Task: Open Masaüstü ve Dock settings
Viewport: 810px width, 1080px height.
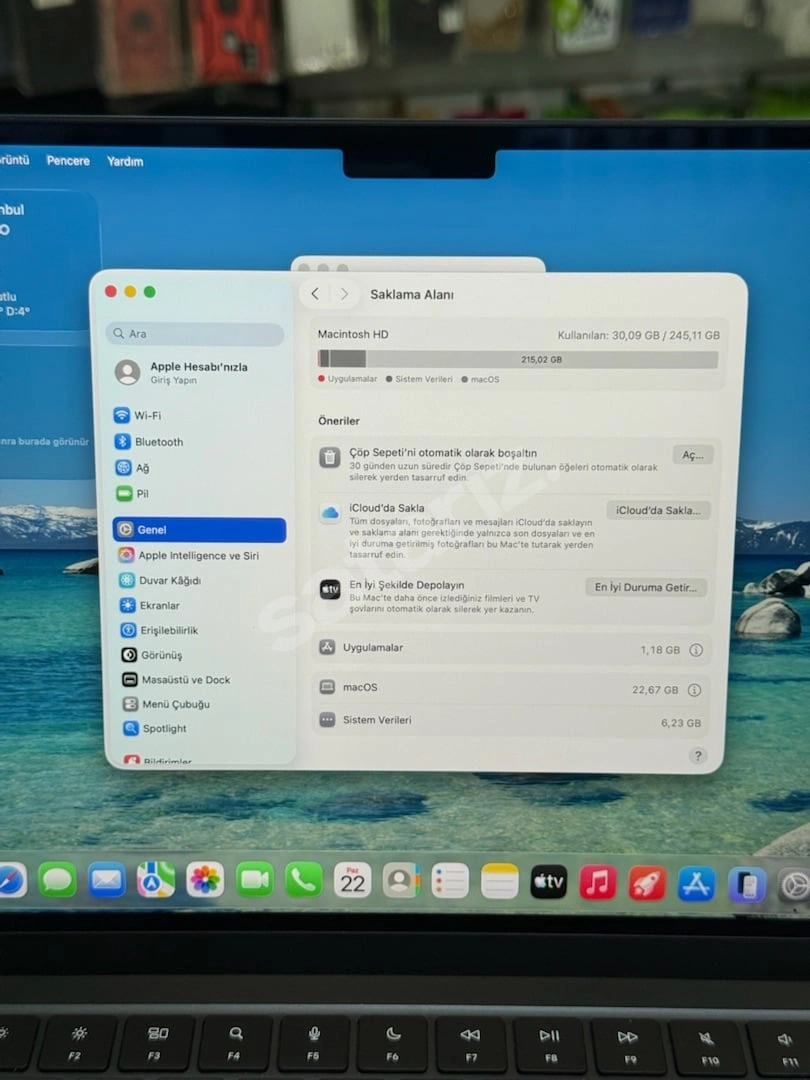Action: [176, 680]
